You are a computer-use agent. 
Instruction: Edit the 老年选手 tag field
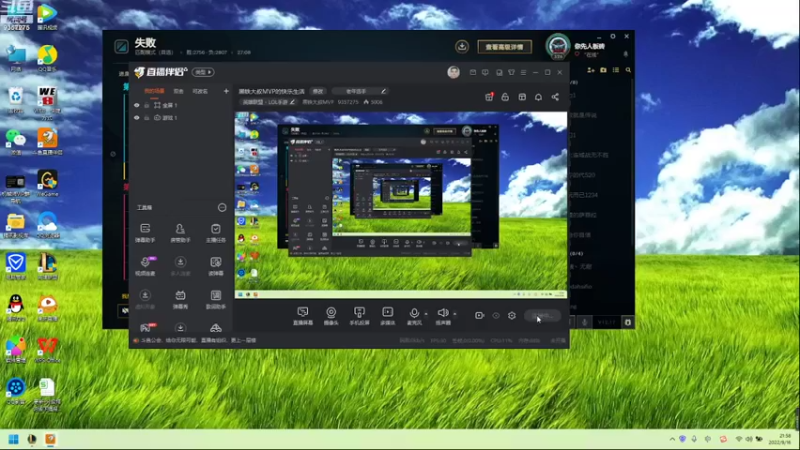coord(360,91)
